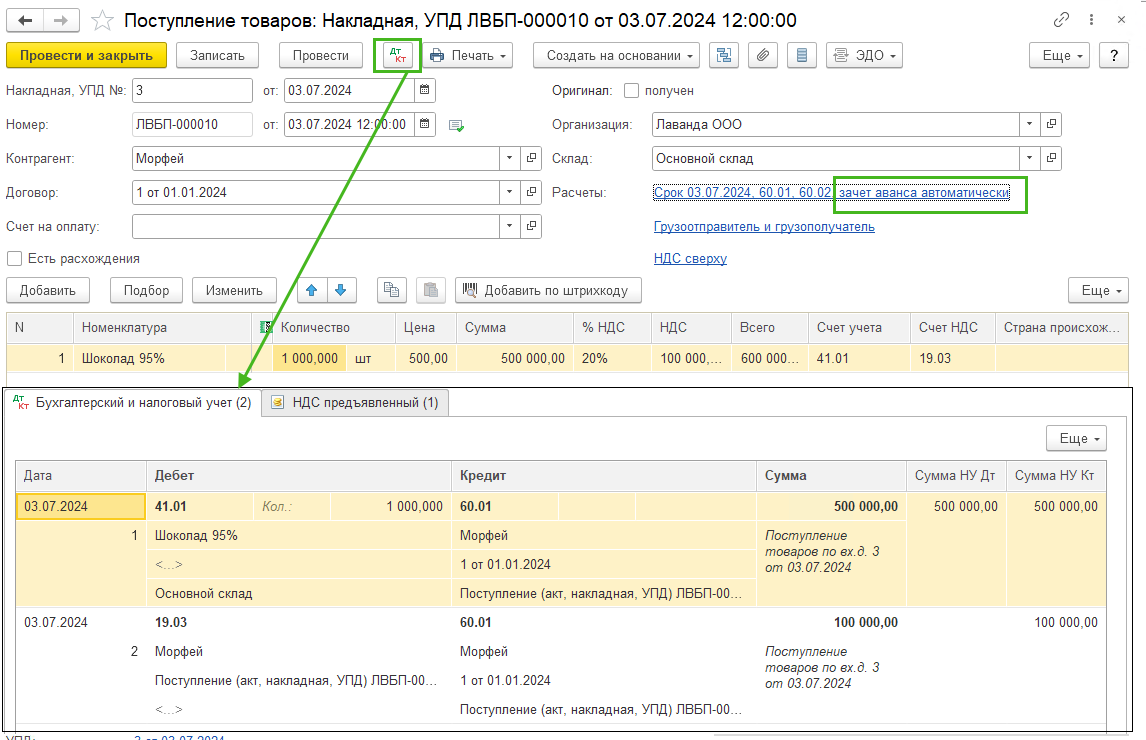The height and width of the screenshot is (740, 1146).
Task: Open the goods table Еще menu
Action: coord(1098,290)
